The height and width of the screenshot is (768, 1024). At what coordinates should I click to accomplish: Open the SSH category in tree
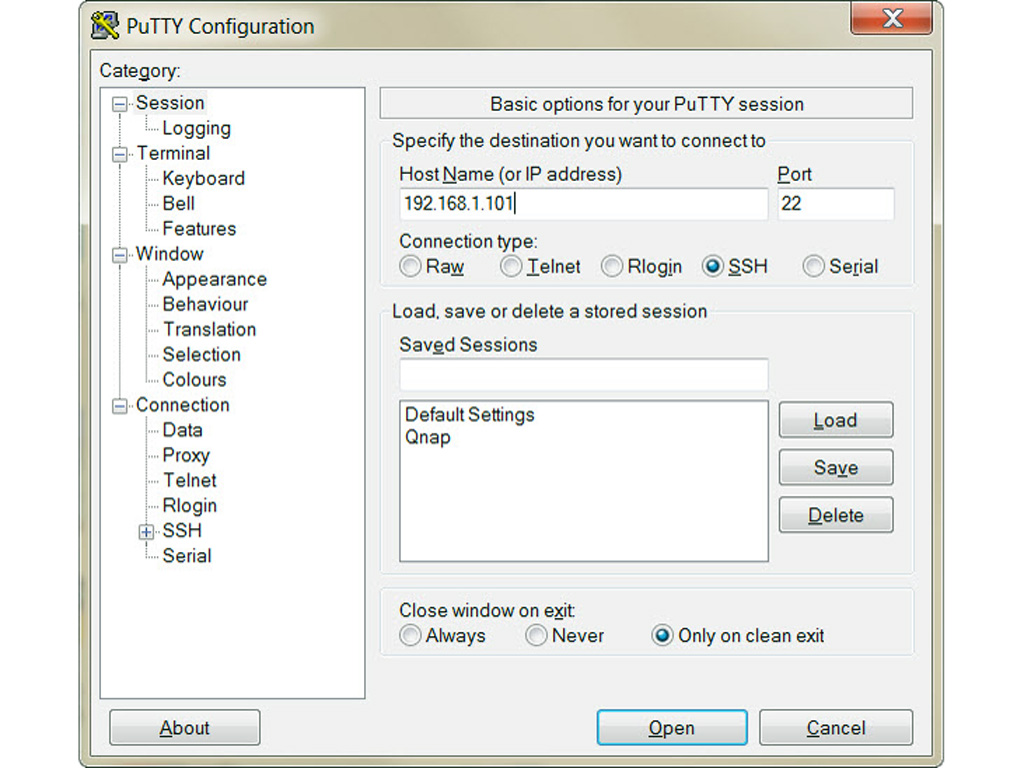point(182,531)
